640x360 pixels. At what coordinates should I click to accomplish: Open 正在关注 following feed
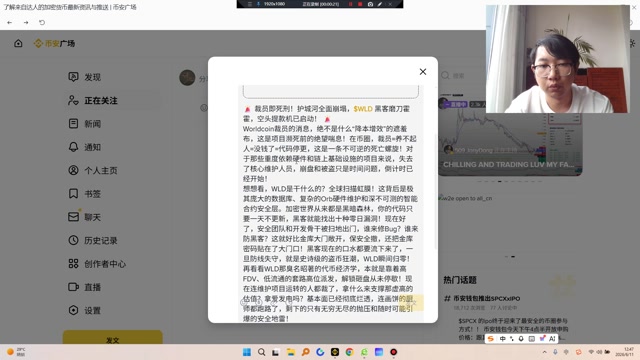click(x=100, y=100)
